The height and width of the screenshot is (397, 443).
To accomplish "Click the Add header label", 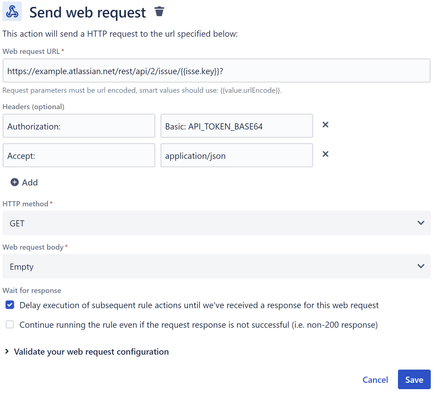I will tap(30, 182).
